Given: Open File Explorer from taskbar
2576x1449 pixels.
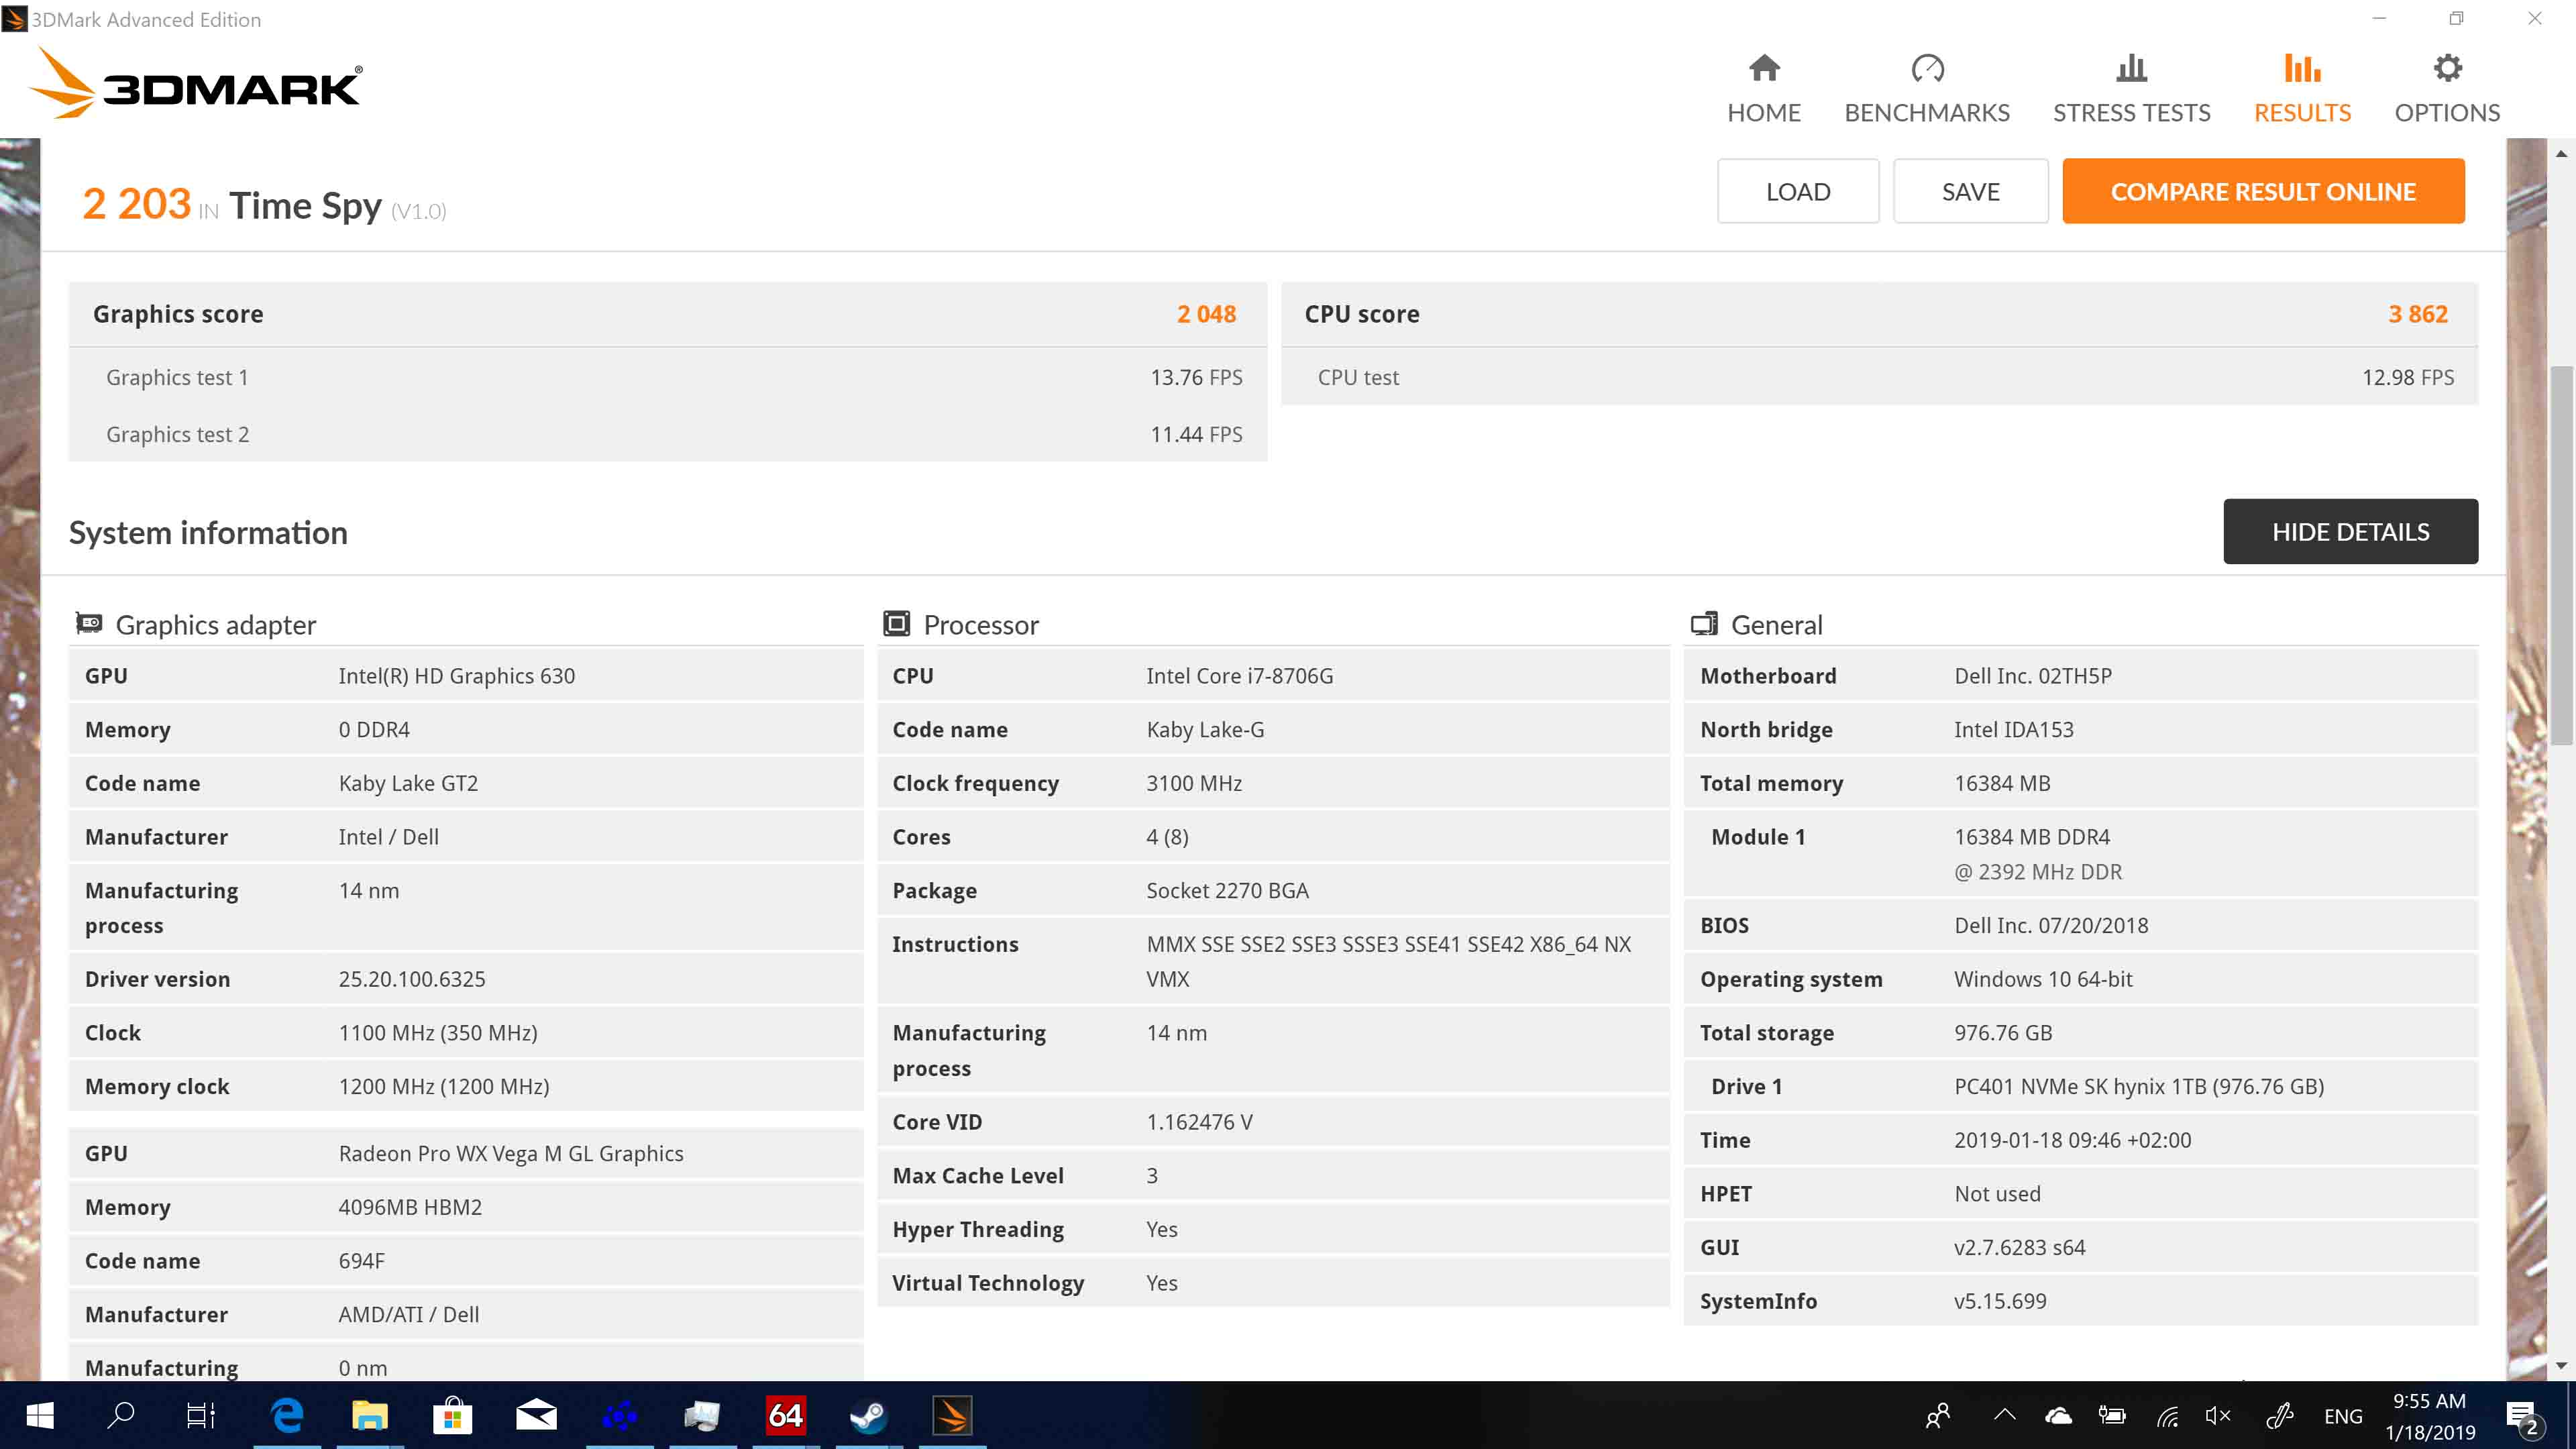Looking at the screenshot, I should [x=370, y=1415].
